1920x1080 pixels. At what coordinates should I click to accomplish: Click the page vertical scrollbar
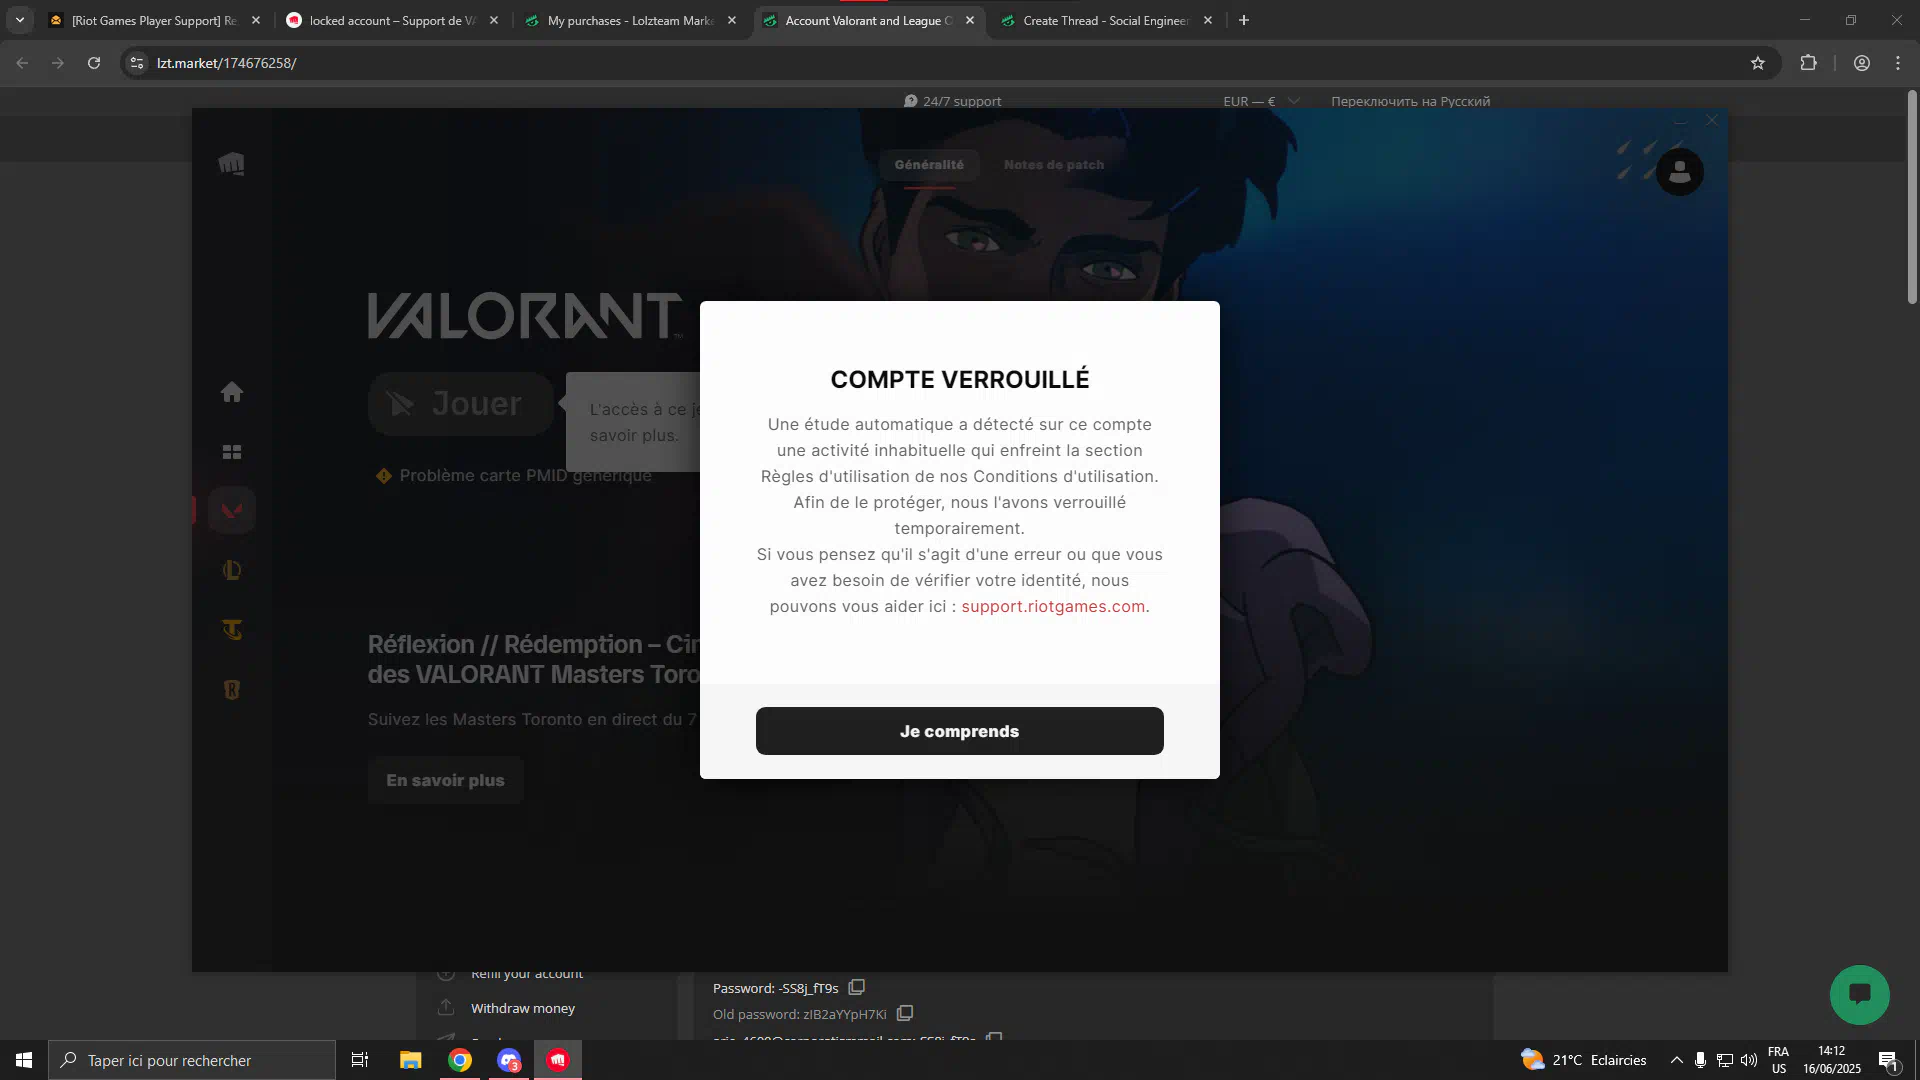tap(1912, 197)
